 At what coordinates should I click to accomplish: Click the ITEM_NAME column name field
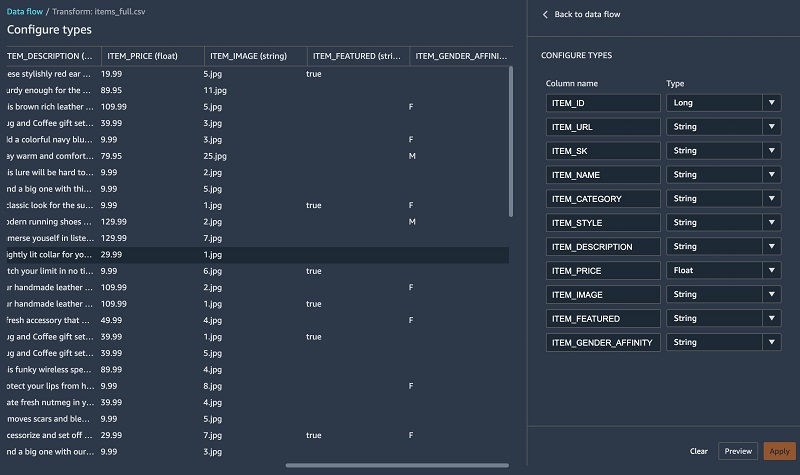tap(603, 175)
